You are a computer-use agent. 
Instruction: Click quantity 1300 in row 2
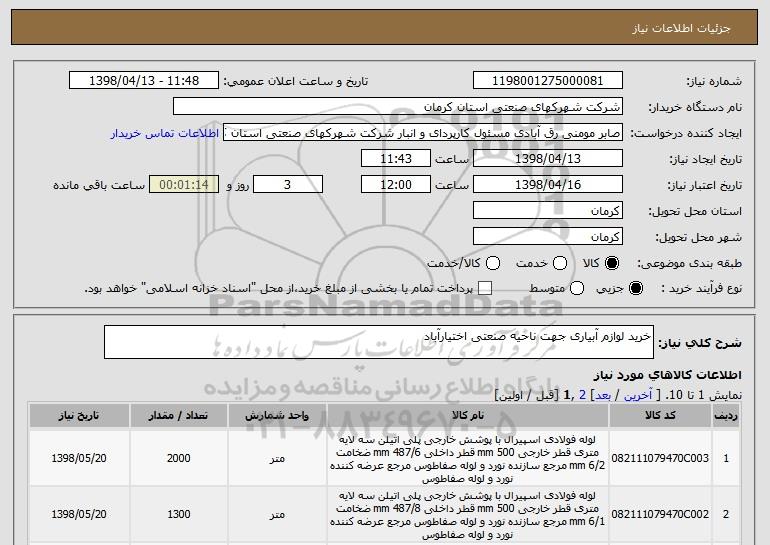click(178, 514)
